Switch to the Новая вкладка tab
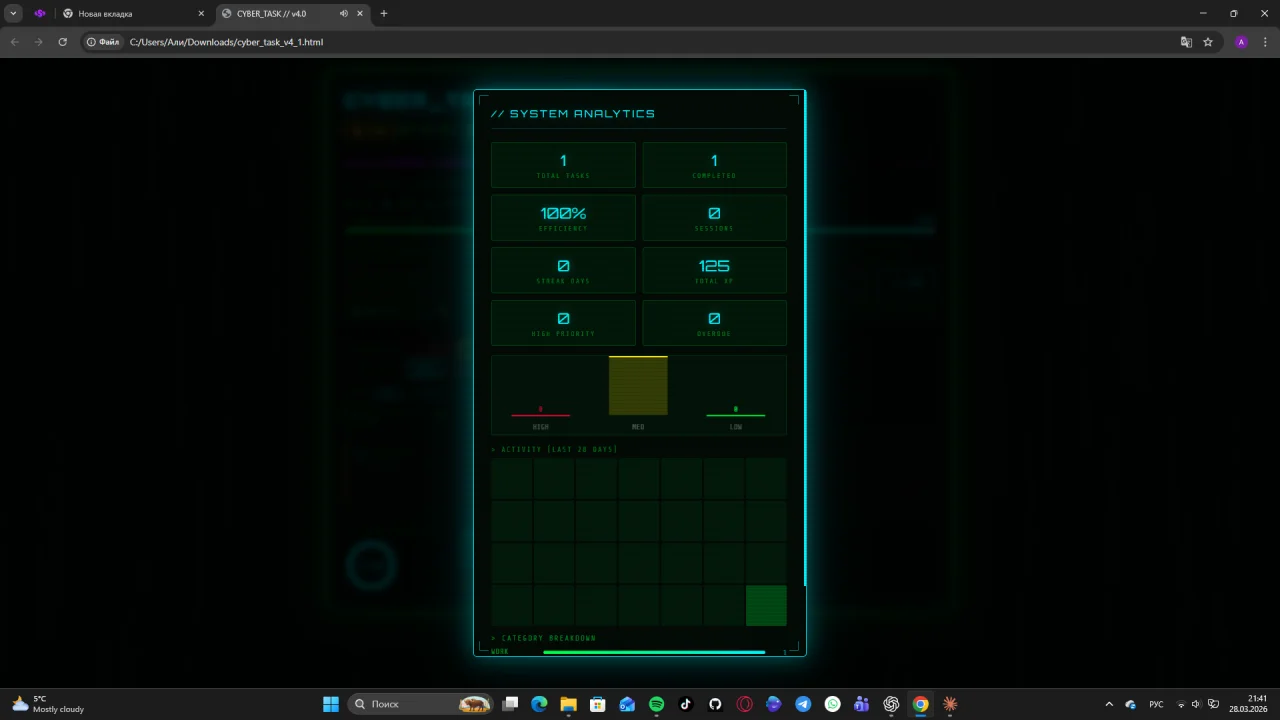Viewport: 1280px width, 720px height. [x=133, y=14]
